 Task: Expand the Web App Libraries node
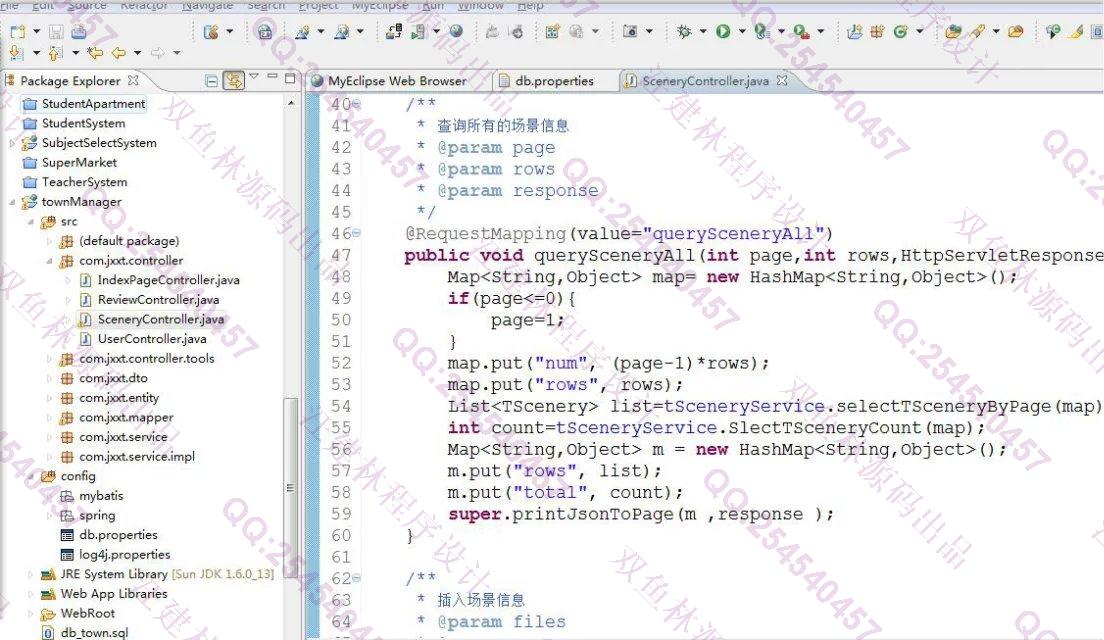click(x=30, y=594)
